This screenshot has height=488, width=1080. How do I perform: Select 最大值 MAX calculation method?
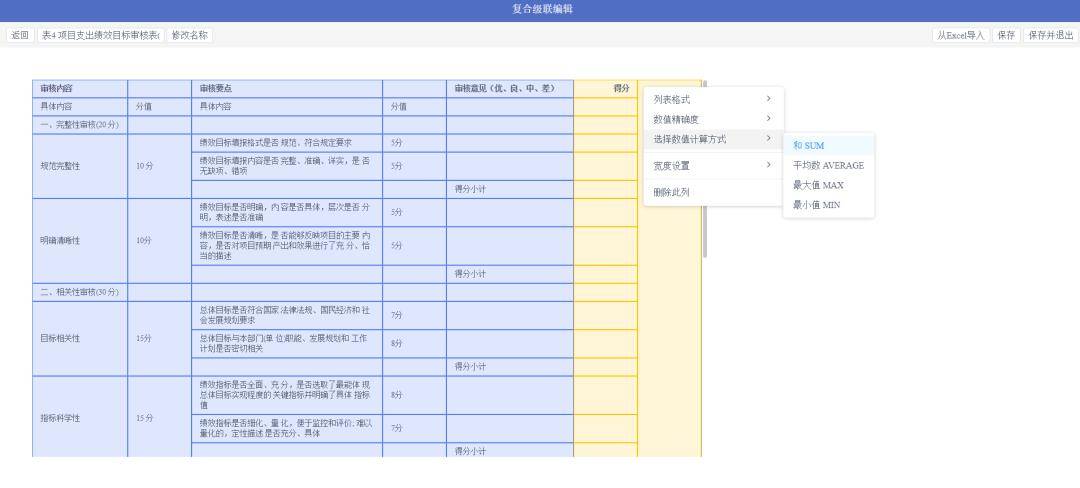[829, 185]
